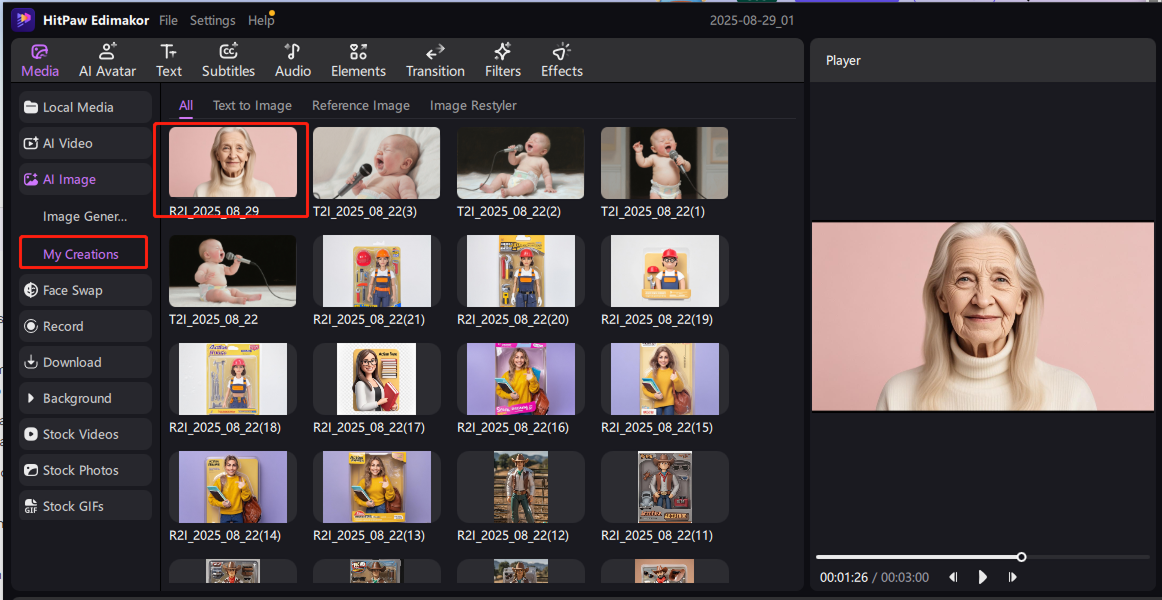
Task: Switch to Image Restyler tab
Action: 473,105
